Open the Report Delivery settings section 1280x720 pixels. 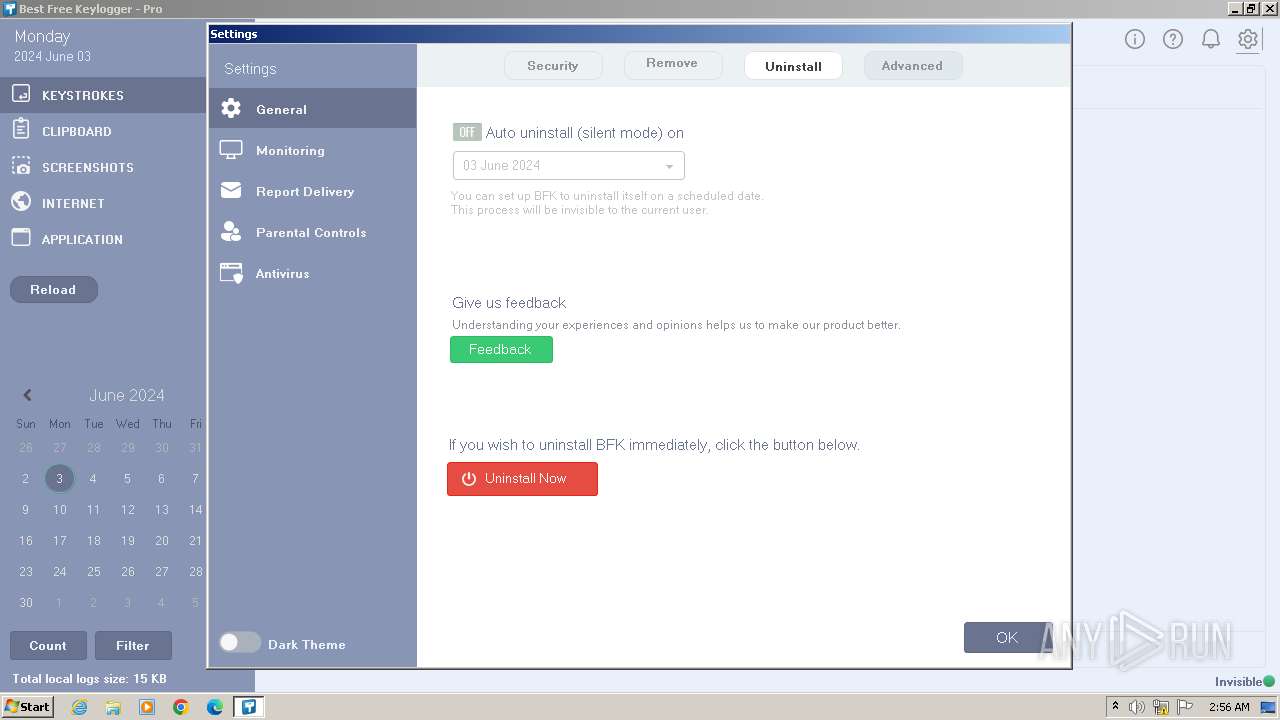pyautogui.click(x=312, y=191)
